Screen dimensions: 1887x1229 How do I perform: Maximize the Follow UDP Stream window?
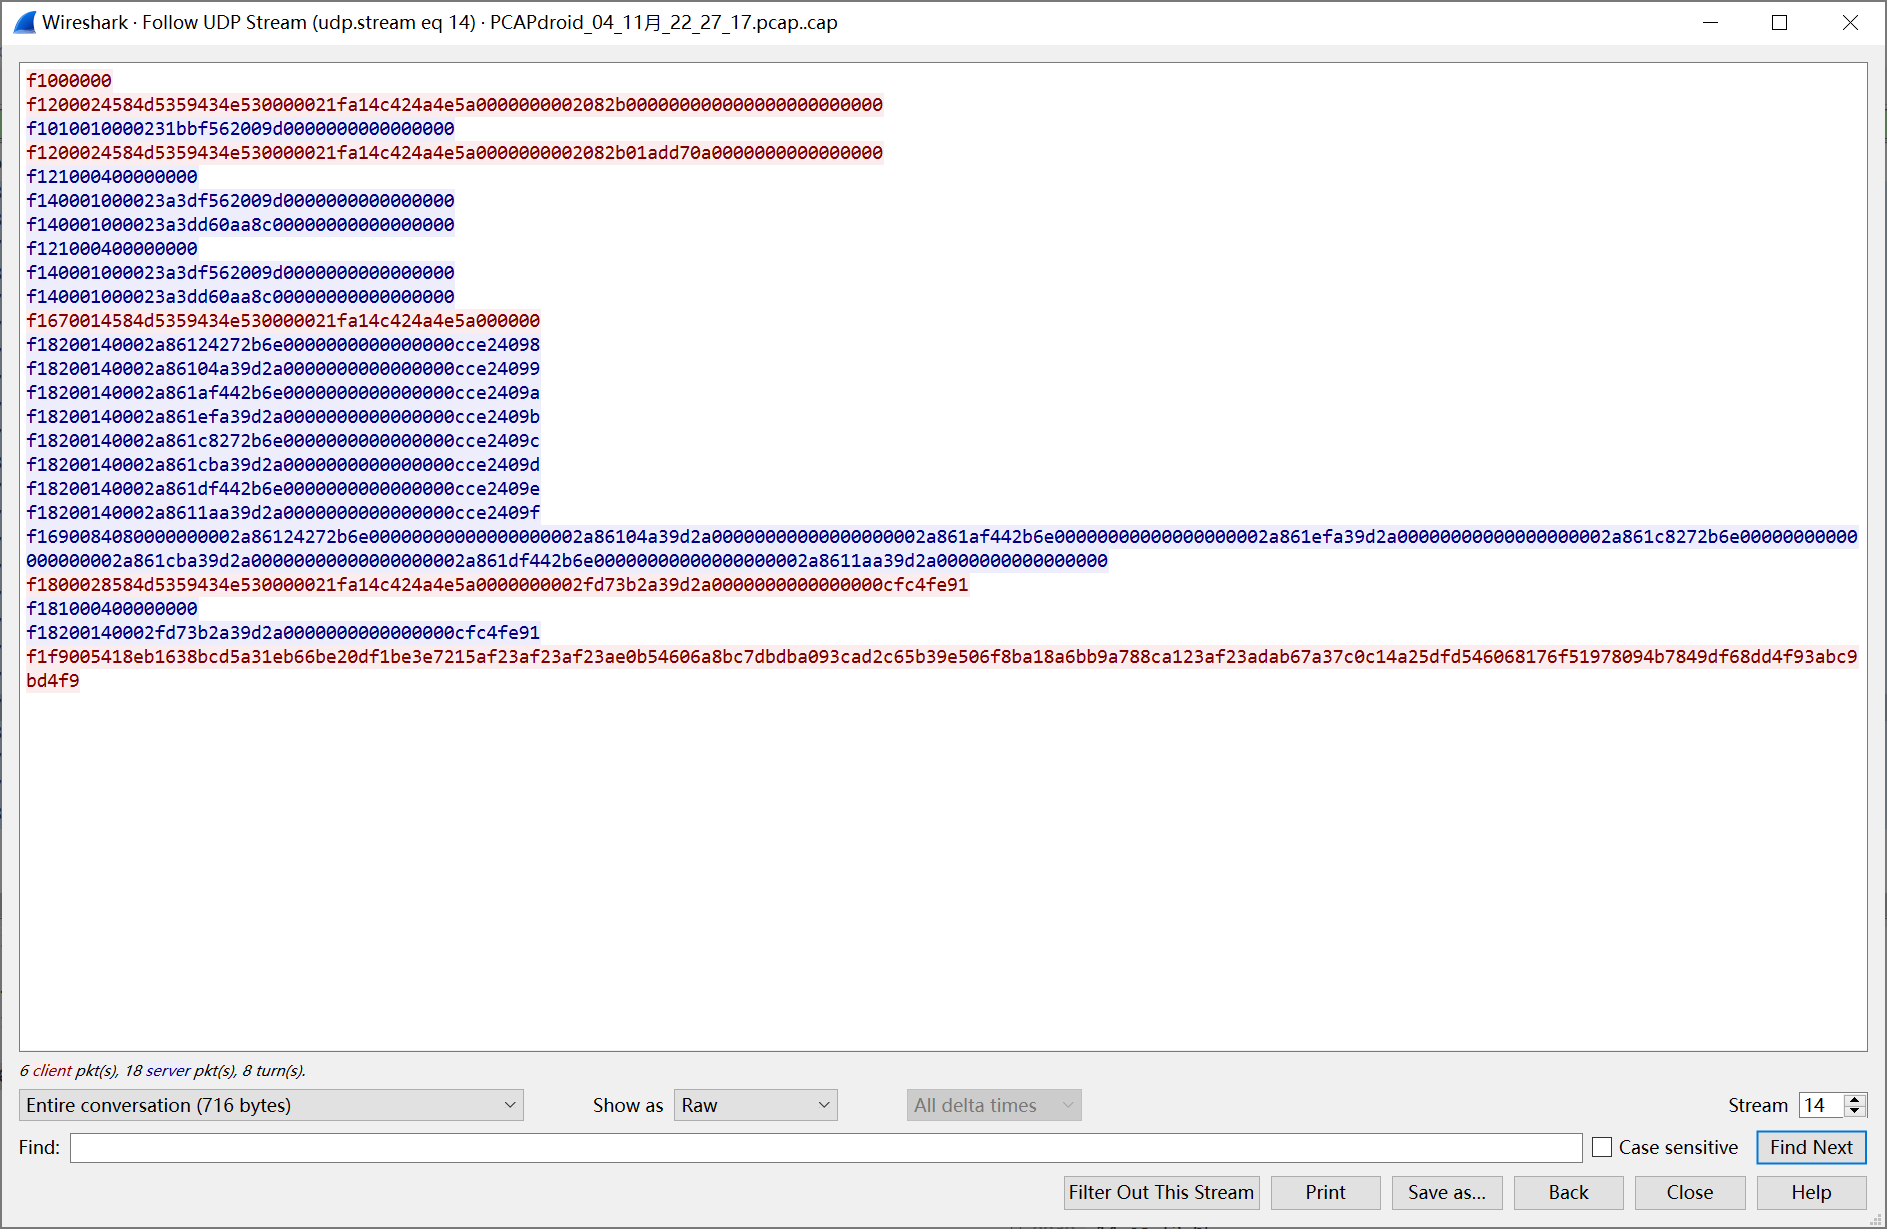[x=1779, y=22]
